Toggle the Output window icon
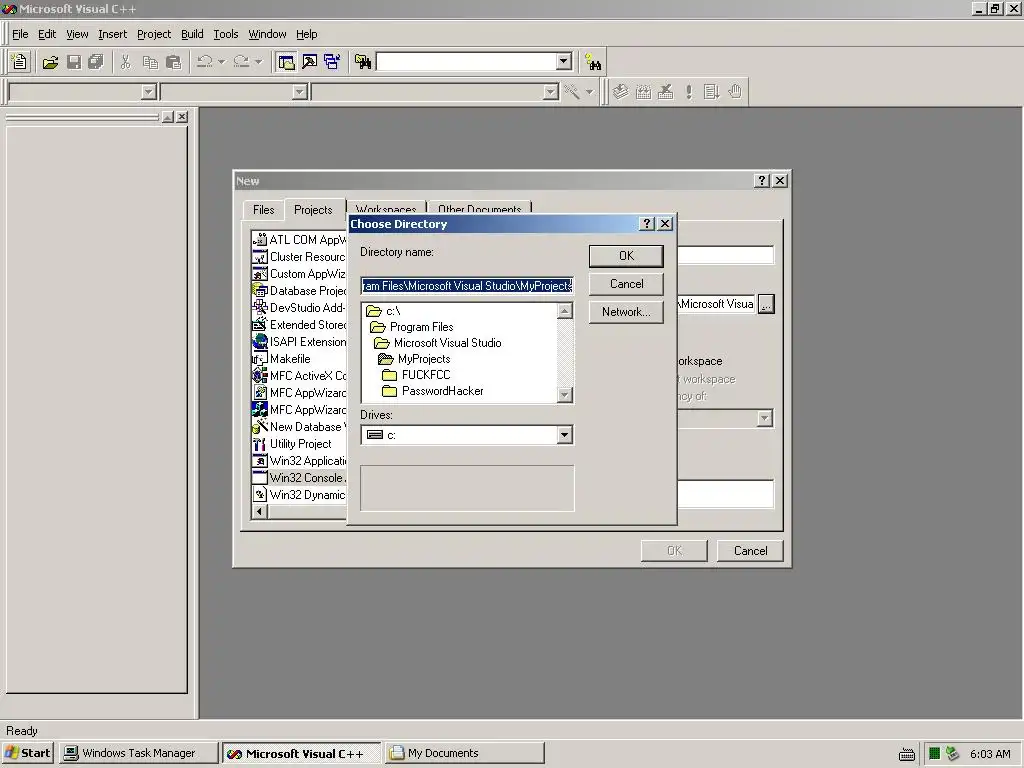This screenshot has width=1024, height=768. [310, 62]
